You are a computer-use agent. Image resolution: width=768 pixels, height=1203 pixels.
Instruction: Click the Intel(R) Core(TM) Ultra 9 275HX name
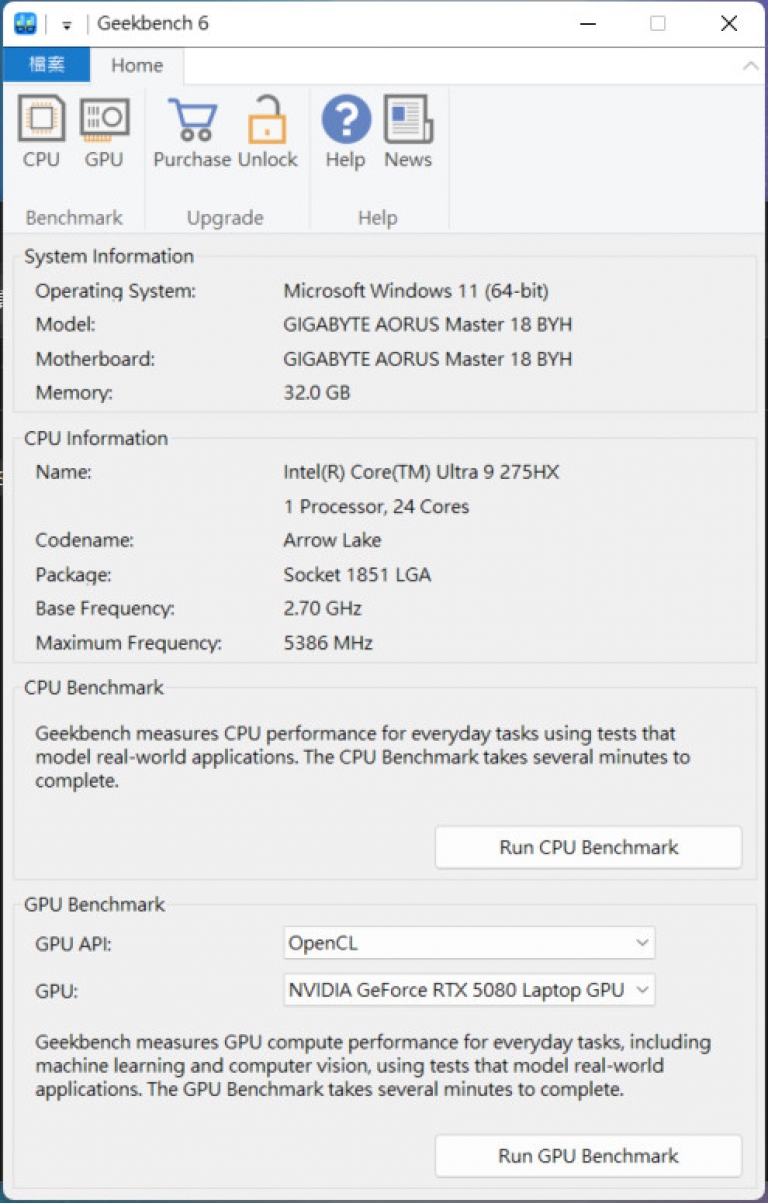click(421, 472)
